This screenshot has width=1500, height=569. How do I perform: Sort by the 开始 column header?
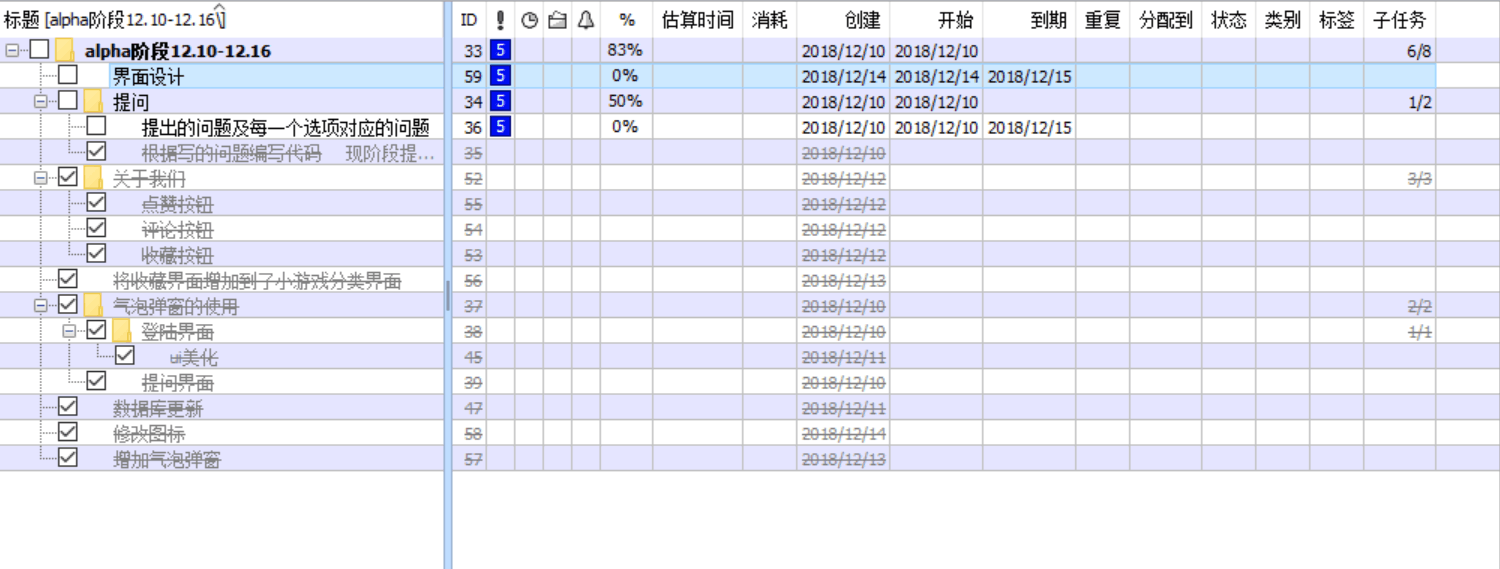coord(936,20)
